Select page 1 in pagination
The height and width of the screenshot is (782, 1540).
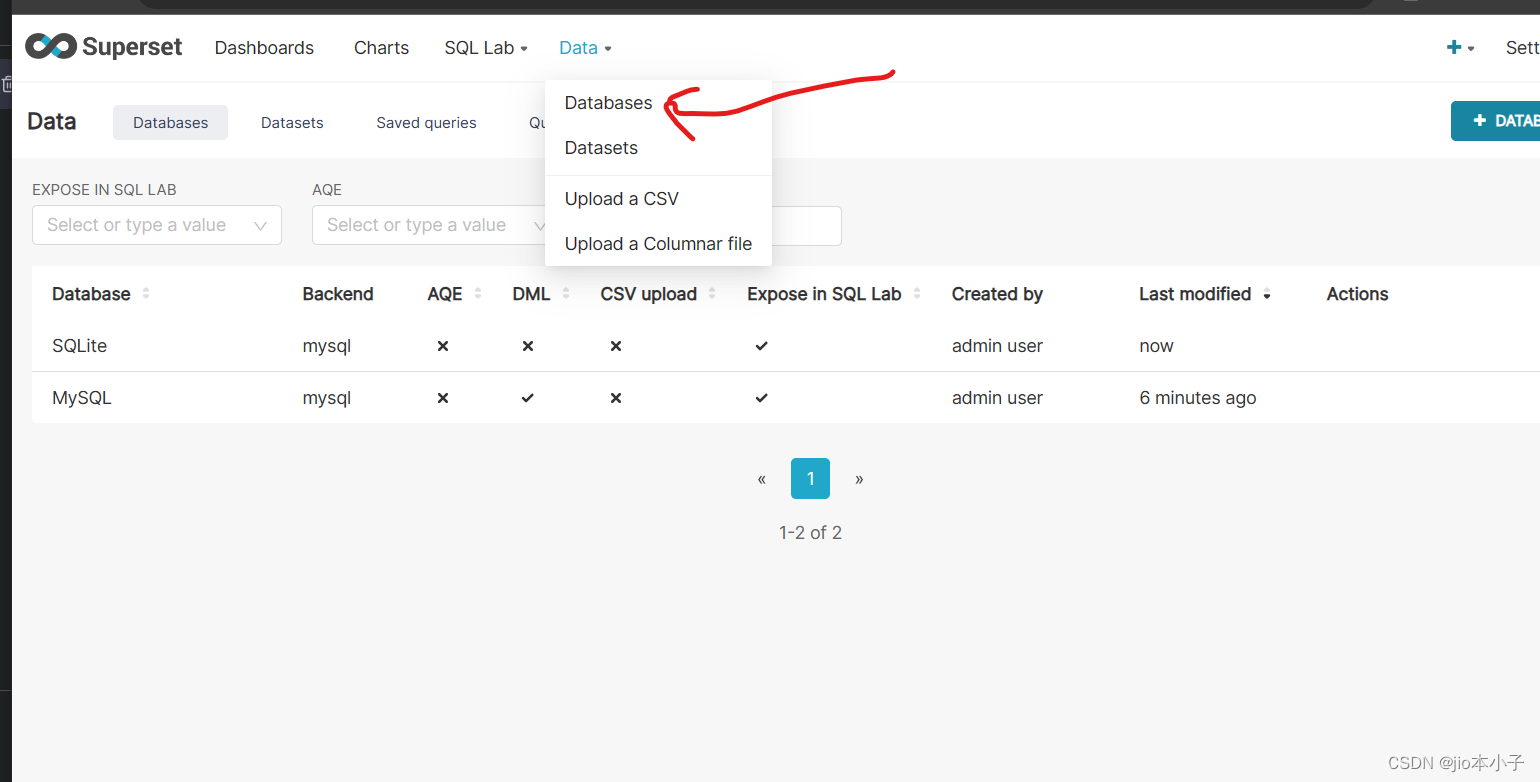[x=810, y=479]
